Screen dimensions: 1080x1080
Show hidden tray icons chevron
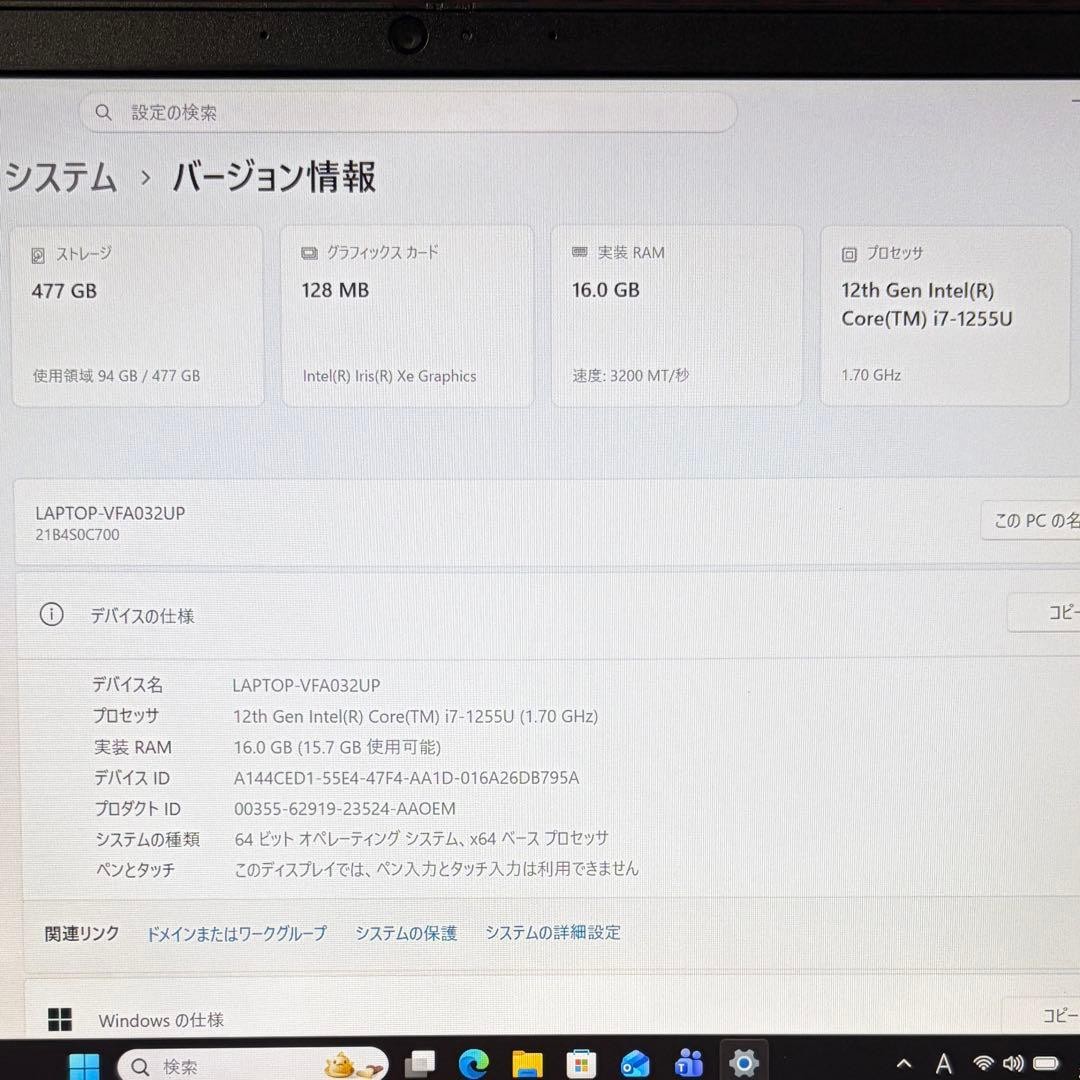(x=904, y=1065)
